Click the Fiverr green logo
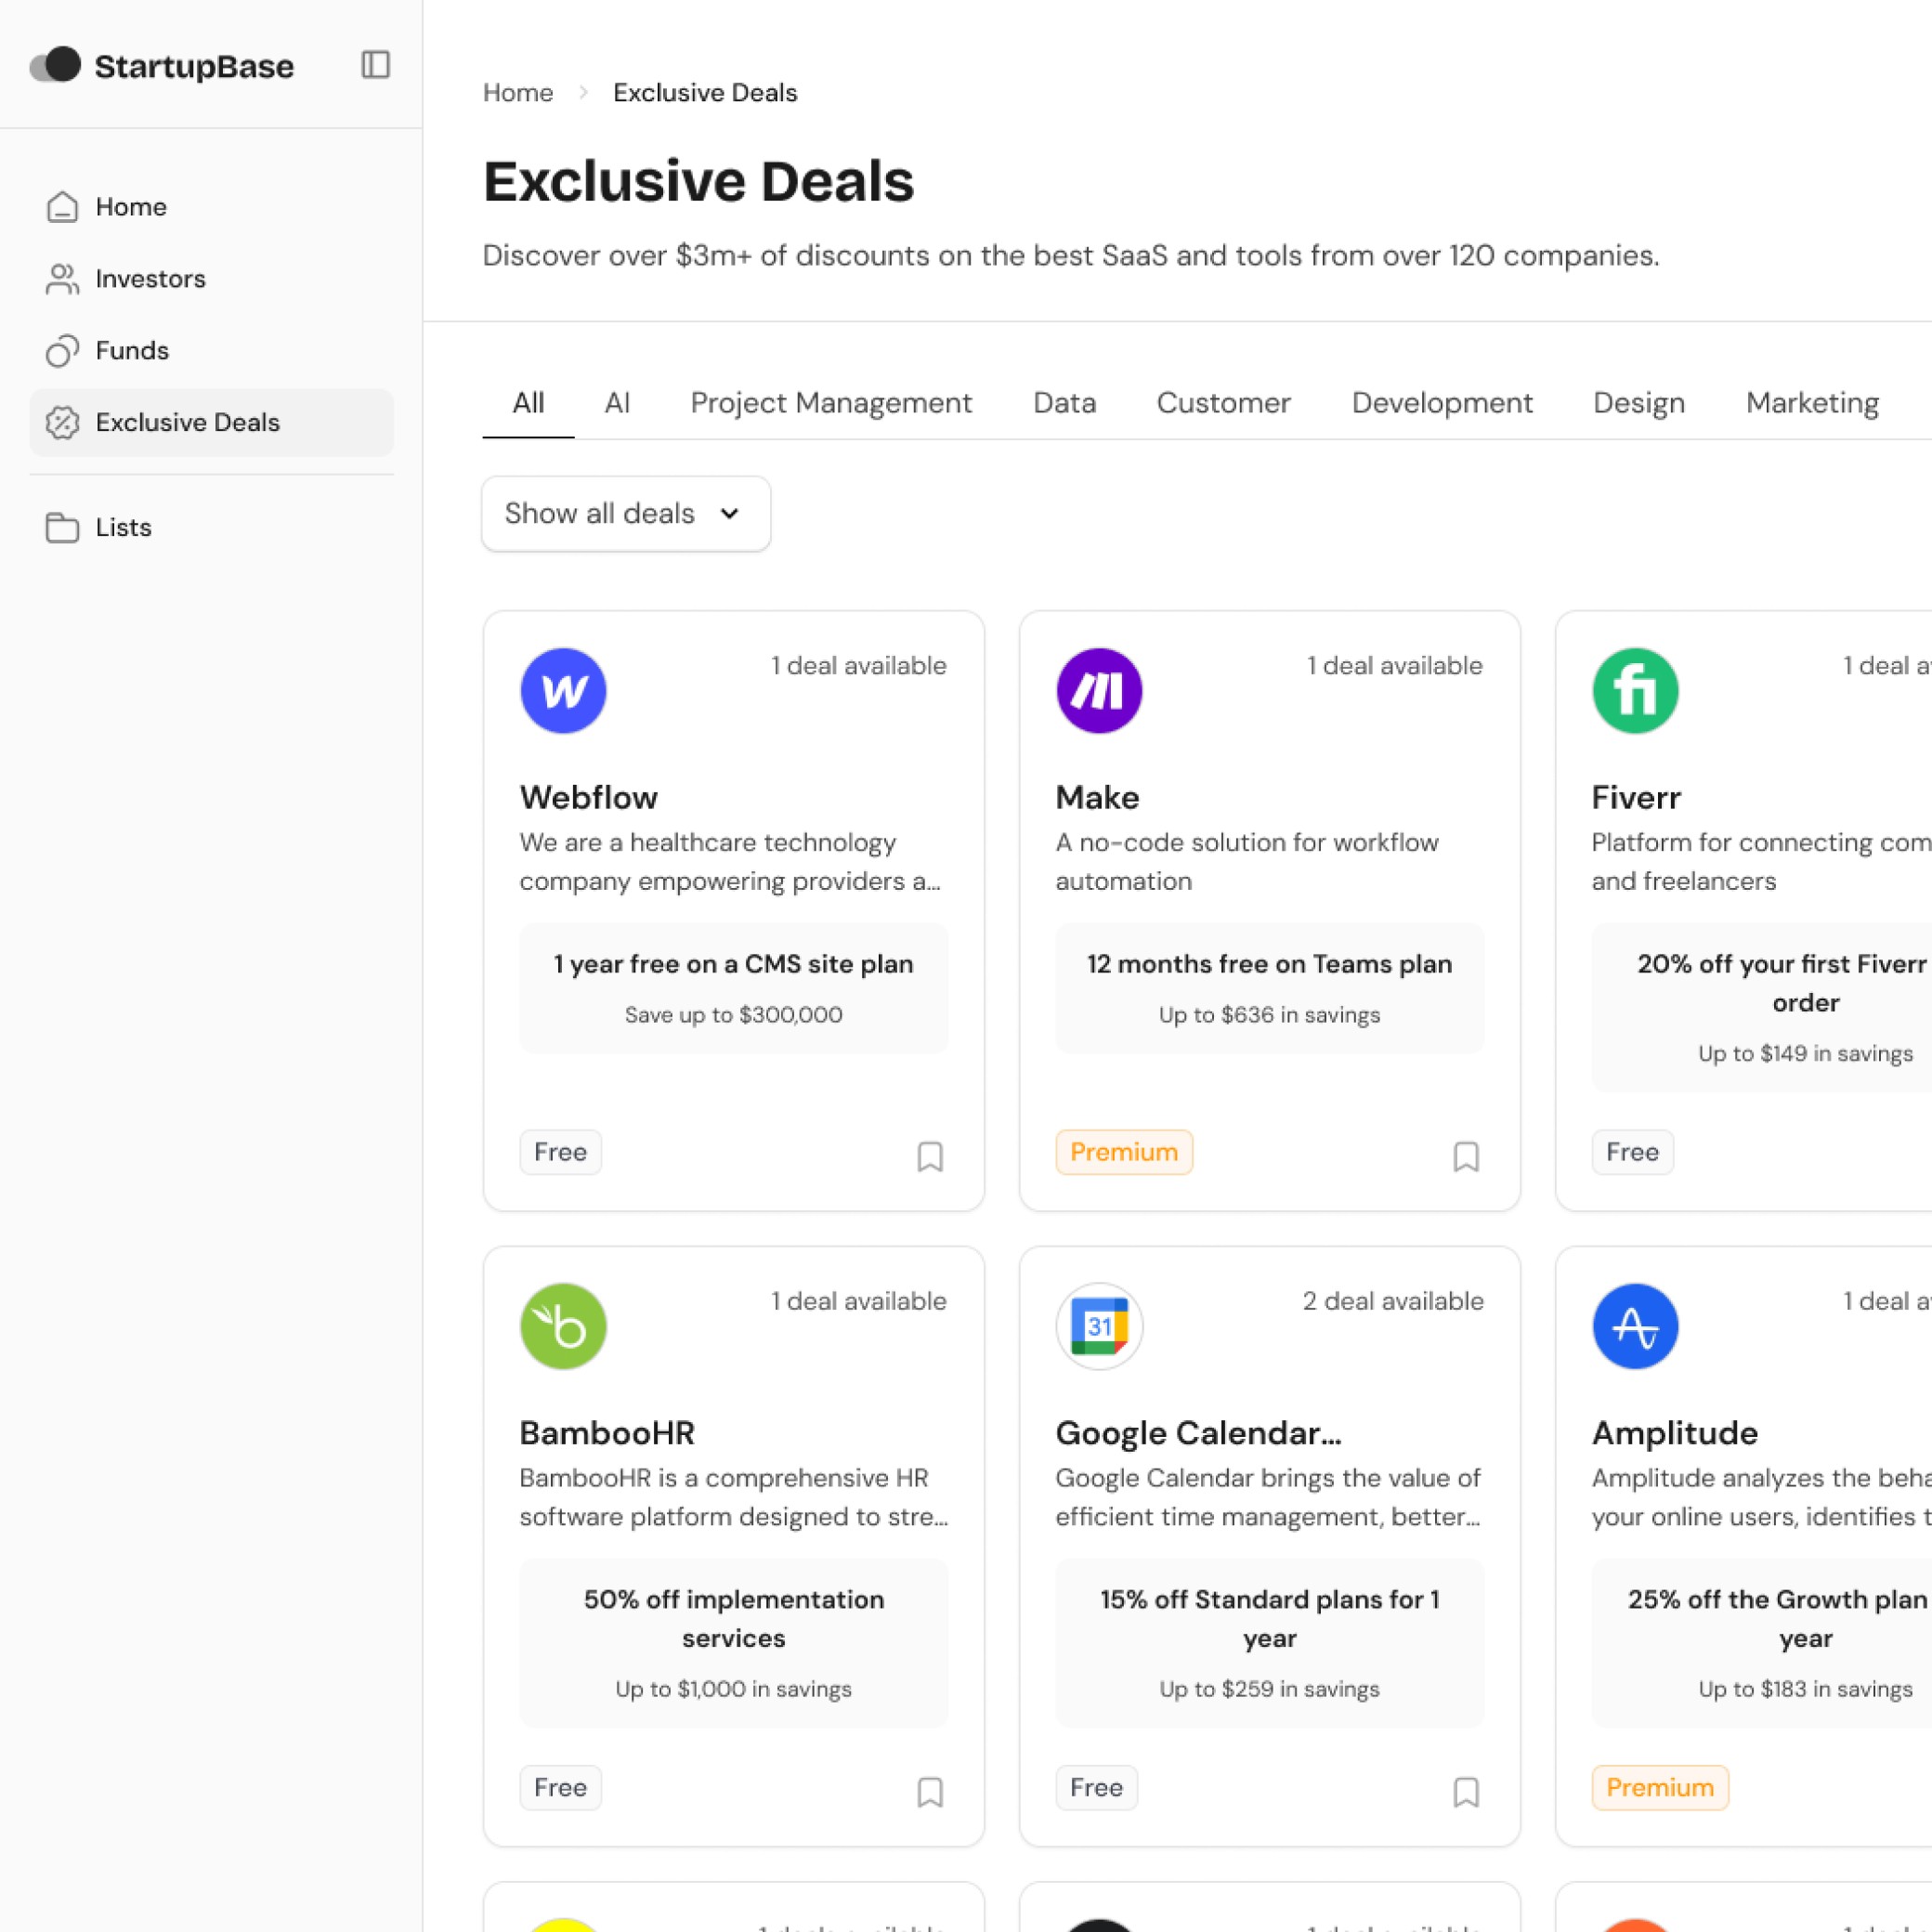 [1635, 690]
